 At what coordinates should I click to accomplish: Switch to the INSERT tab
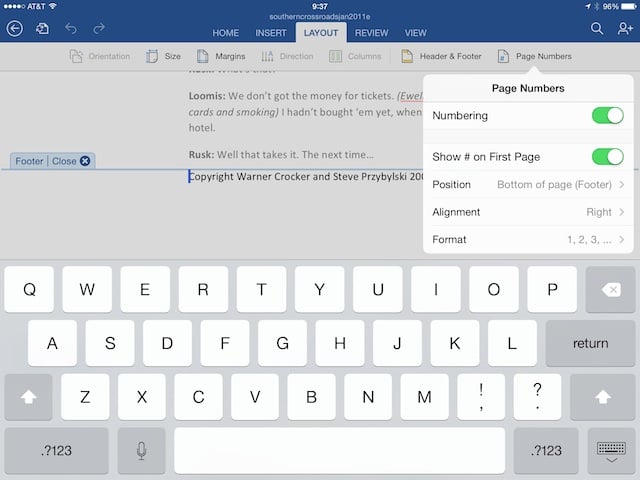coord(271,33)
